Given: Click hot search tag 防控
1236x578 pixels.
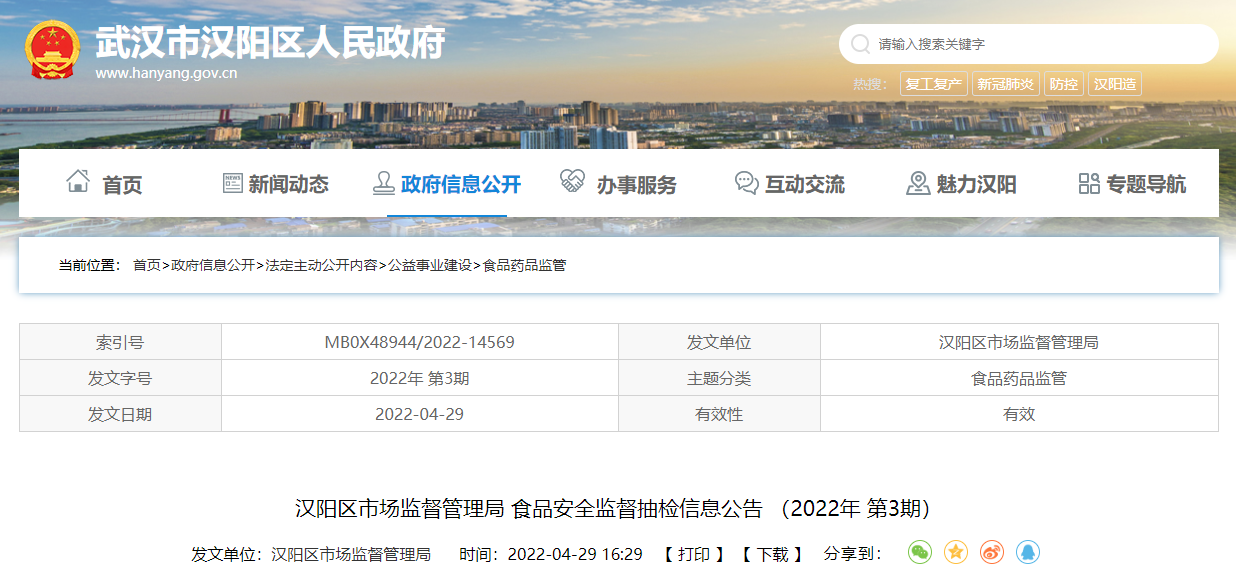Looking at the screenshot, I should tap(1064, 84).
